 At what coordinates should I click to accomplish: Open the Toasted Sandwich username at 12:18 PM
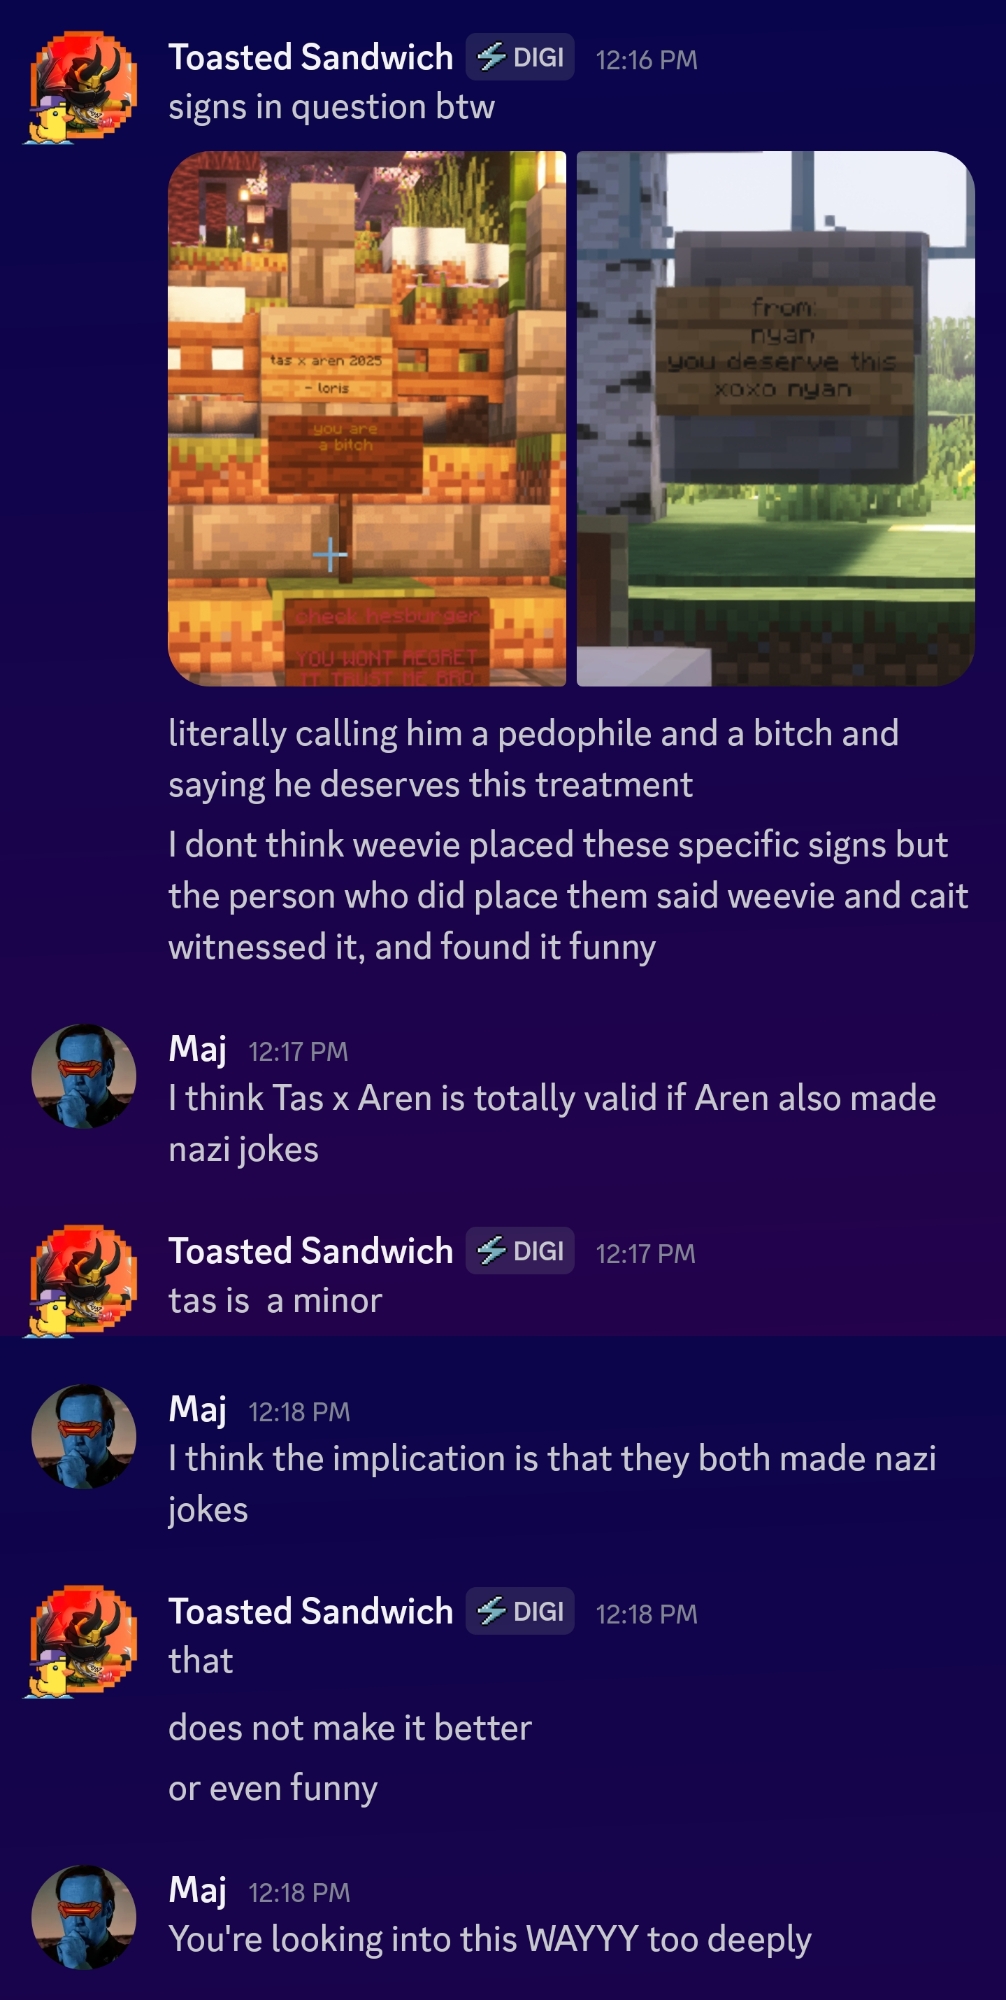point(310,1611)
